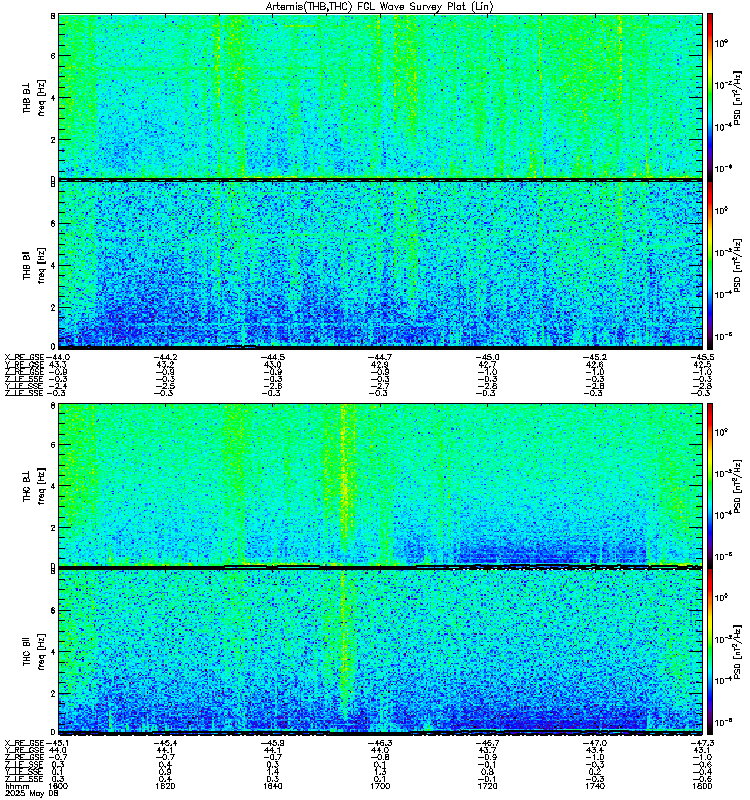Image resolution: width=750 pixels, height=800 pixels.
Task: Click the PSD [nT²/Hz] label of THC B⊥ panel
Action: pos(737,486)
